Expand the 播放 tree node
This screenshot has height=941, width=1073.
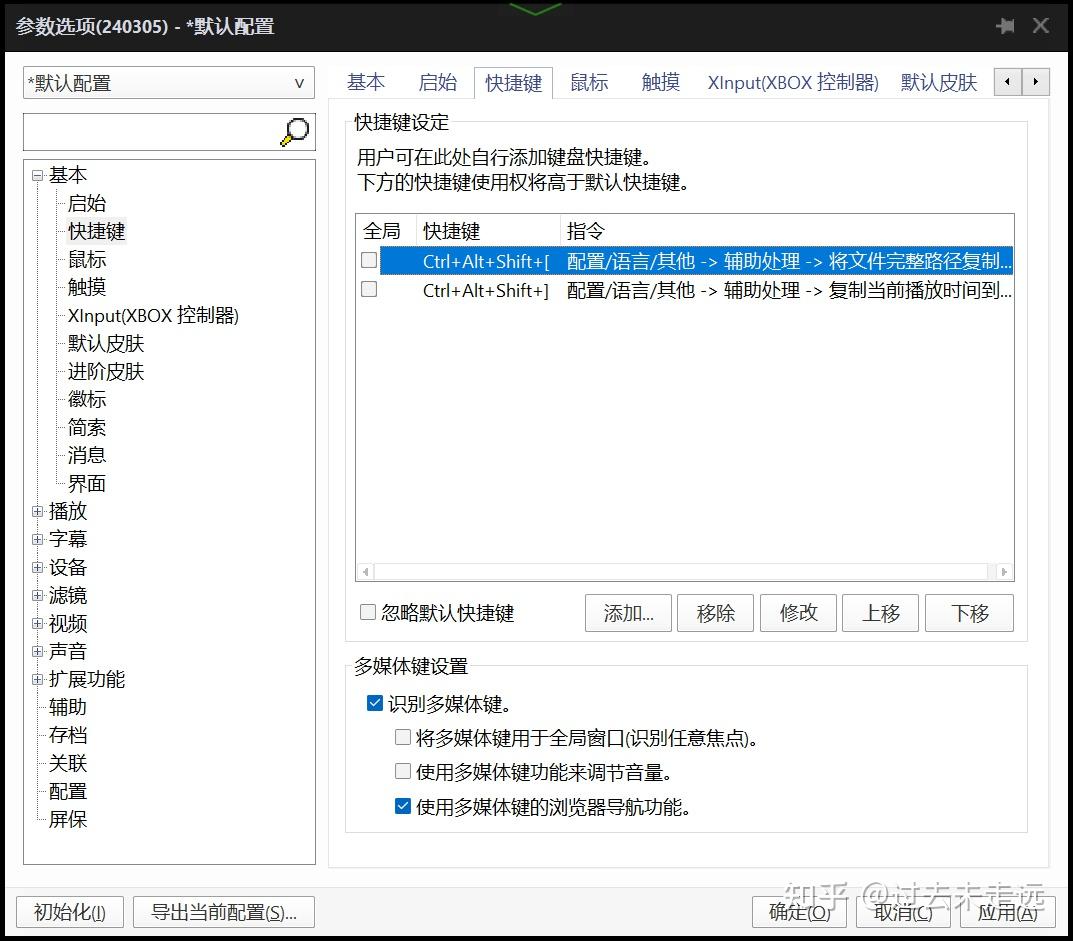pos(37,511)
